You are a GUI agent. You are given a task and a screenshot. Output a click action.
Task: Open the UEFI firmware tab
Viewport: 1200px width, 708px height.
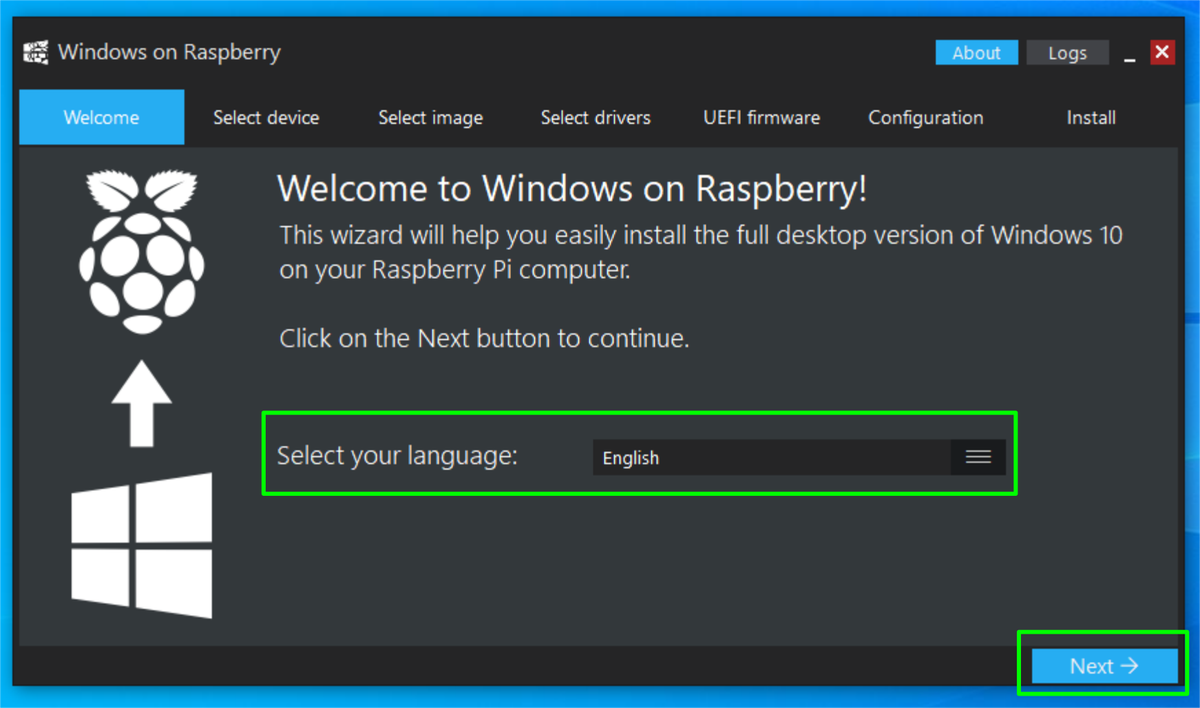761,117
